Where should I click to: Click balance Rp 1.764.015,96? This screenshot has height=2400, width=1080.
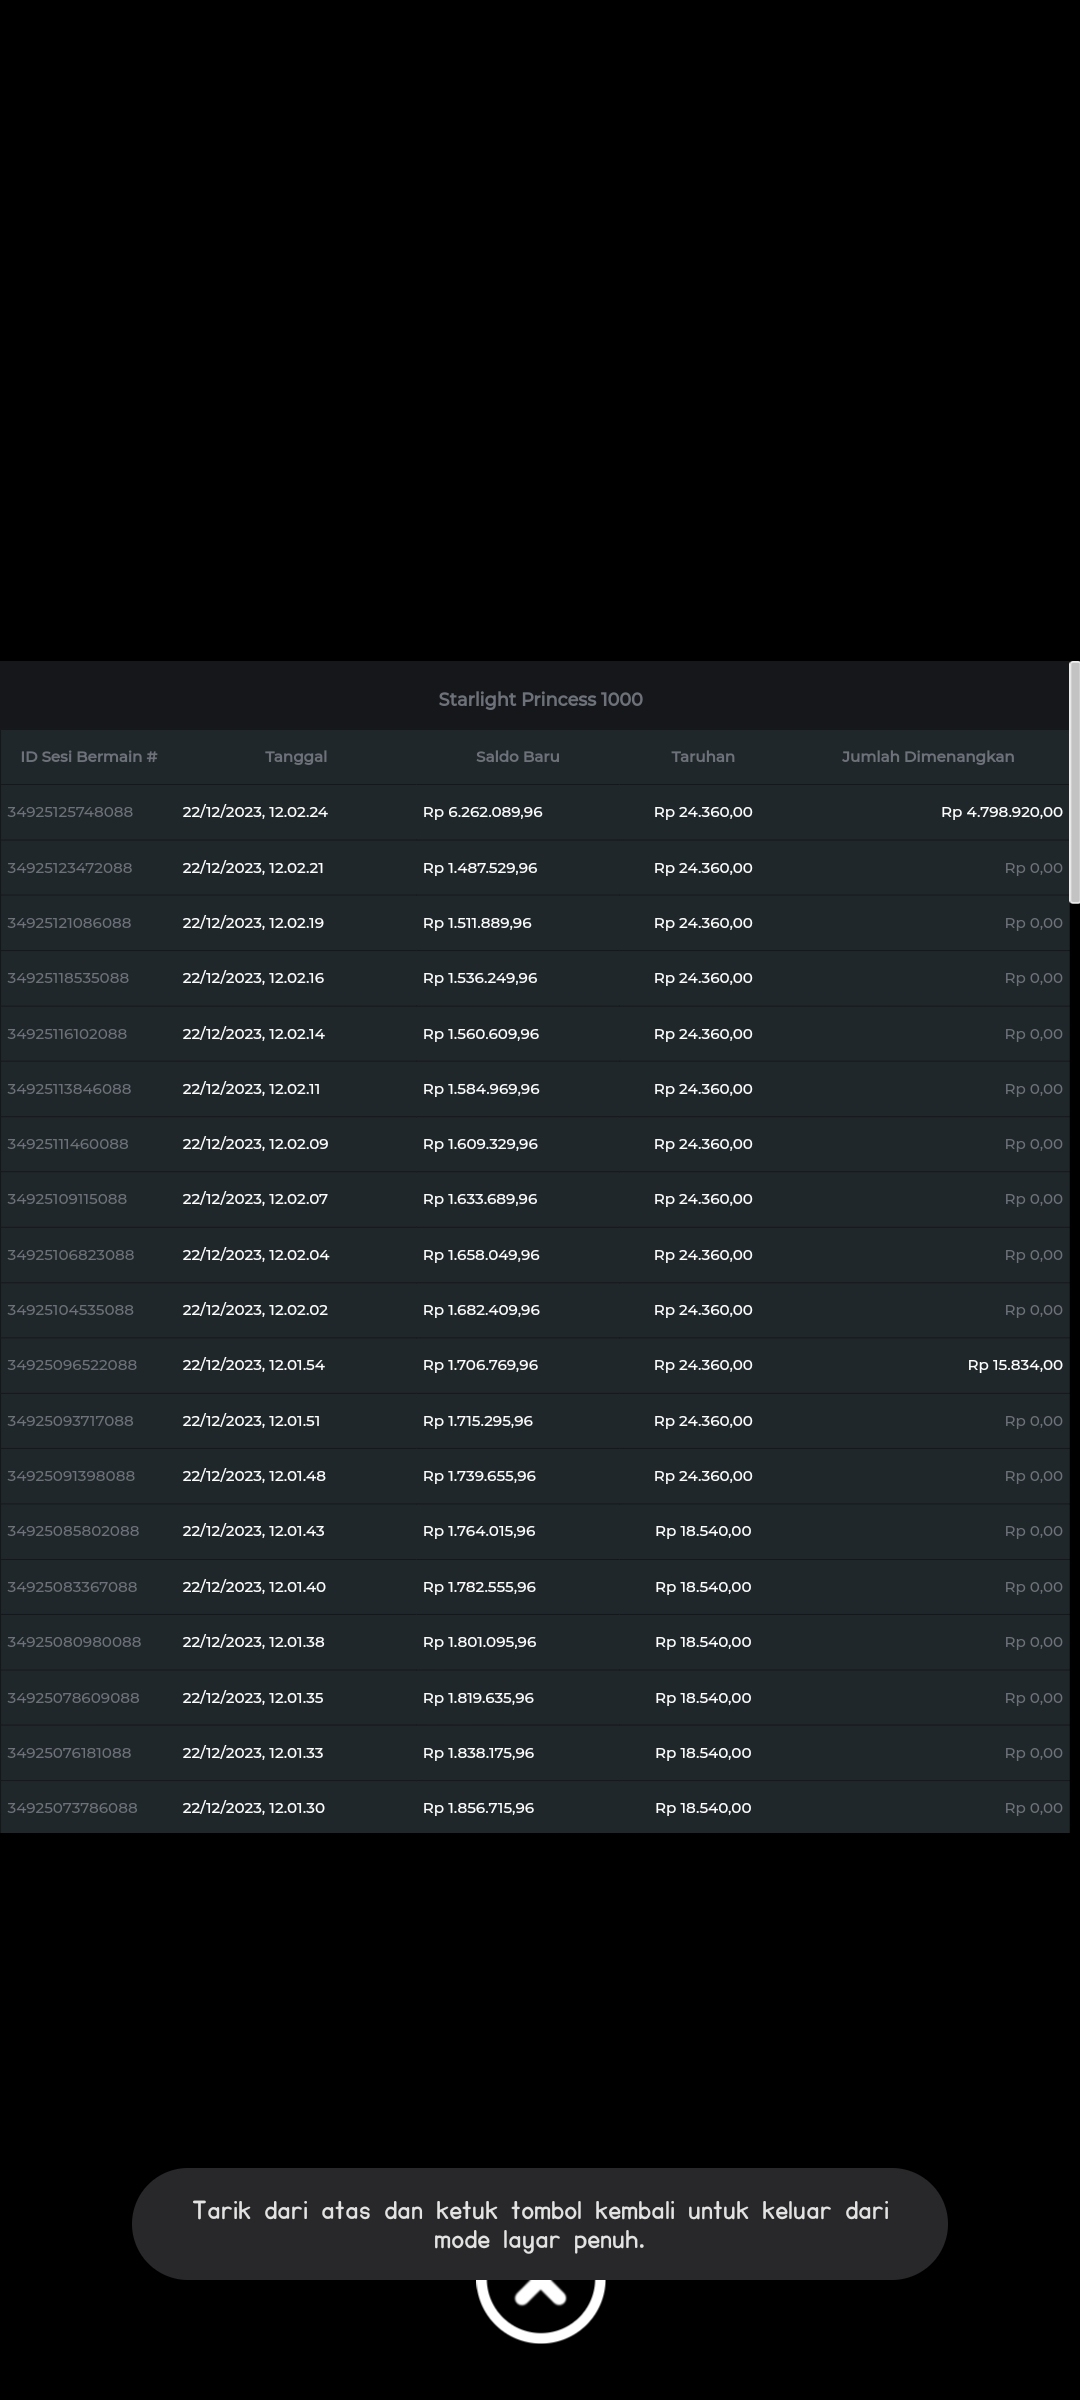click(479, 1531)
